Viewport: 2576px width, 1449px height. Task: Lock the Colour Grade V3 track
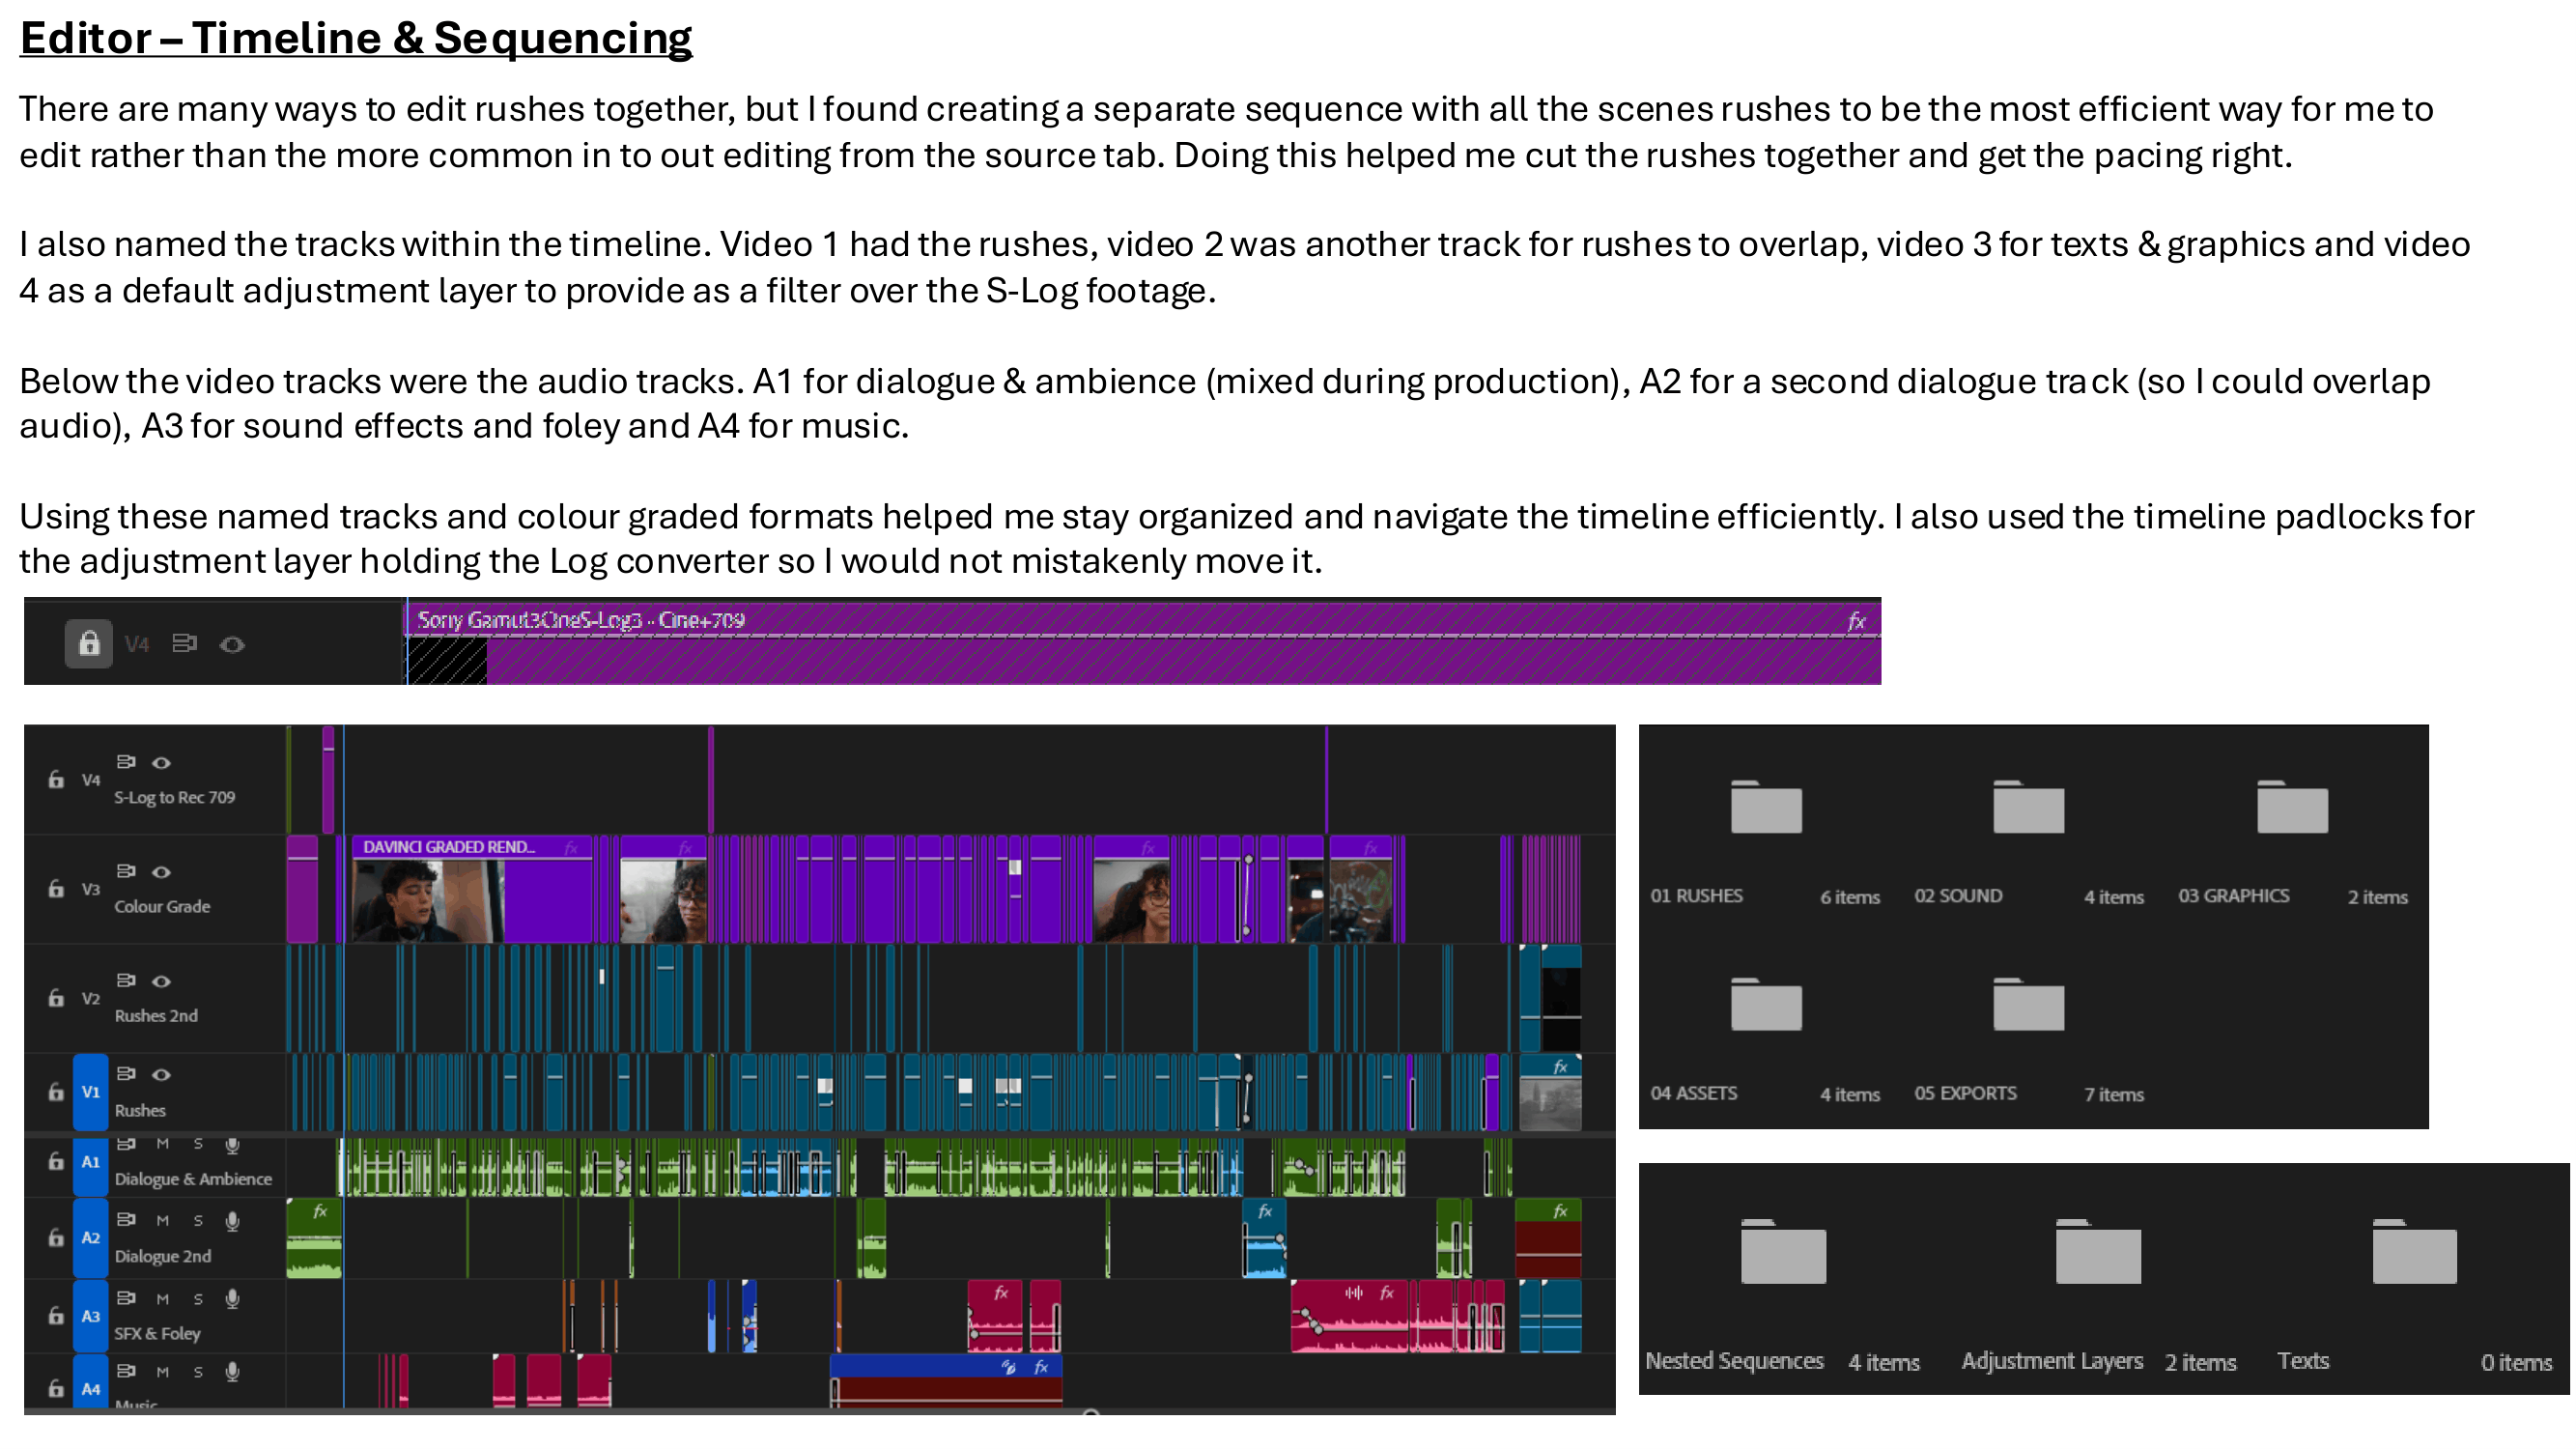click(56, 888)
